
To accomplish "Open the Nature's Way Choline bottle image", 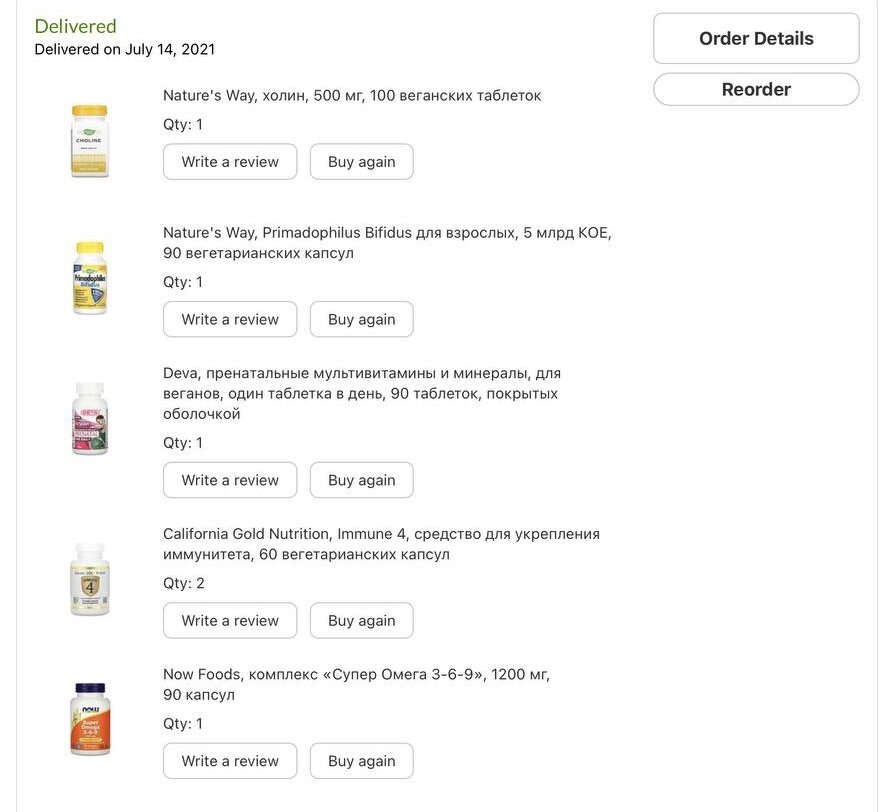I will [90, 141].
